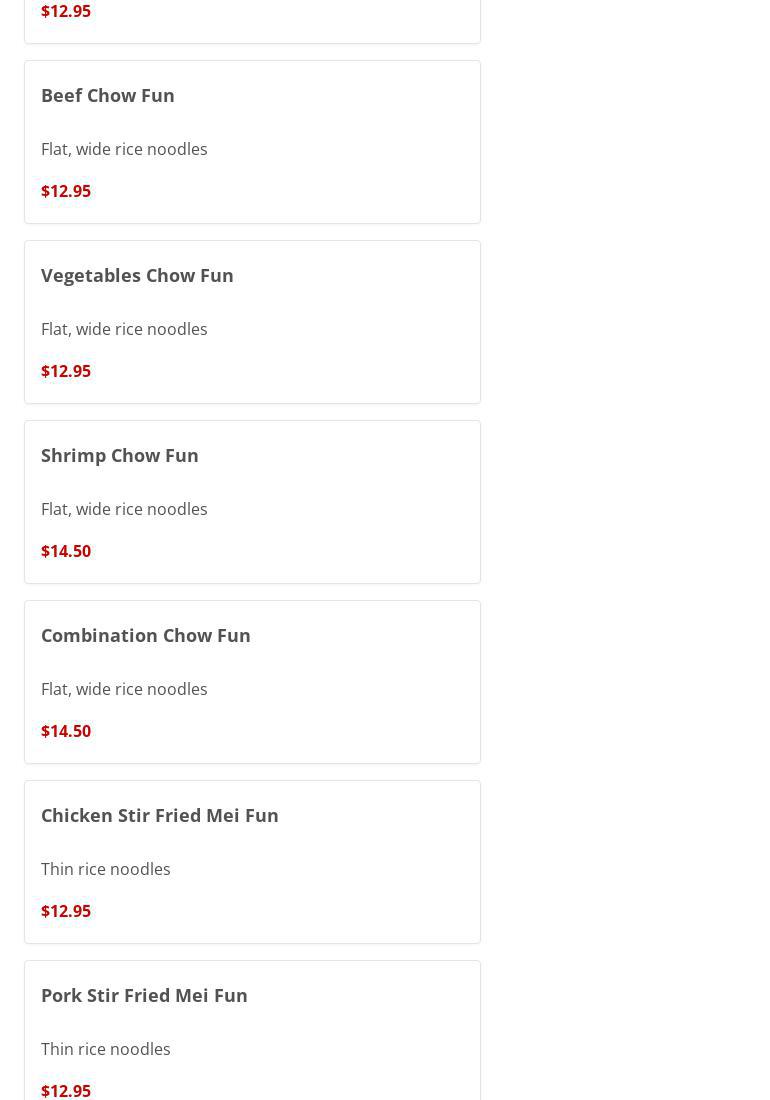The height and width of the screenshot is (1100, 770).
Task: Click the Shrimp Chow Fun $14.50 price
Action: tap(66, 551)
